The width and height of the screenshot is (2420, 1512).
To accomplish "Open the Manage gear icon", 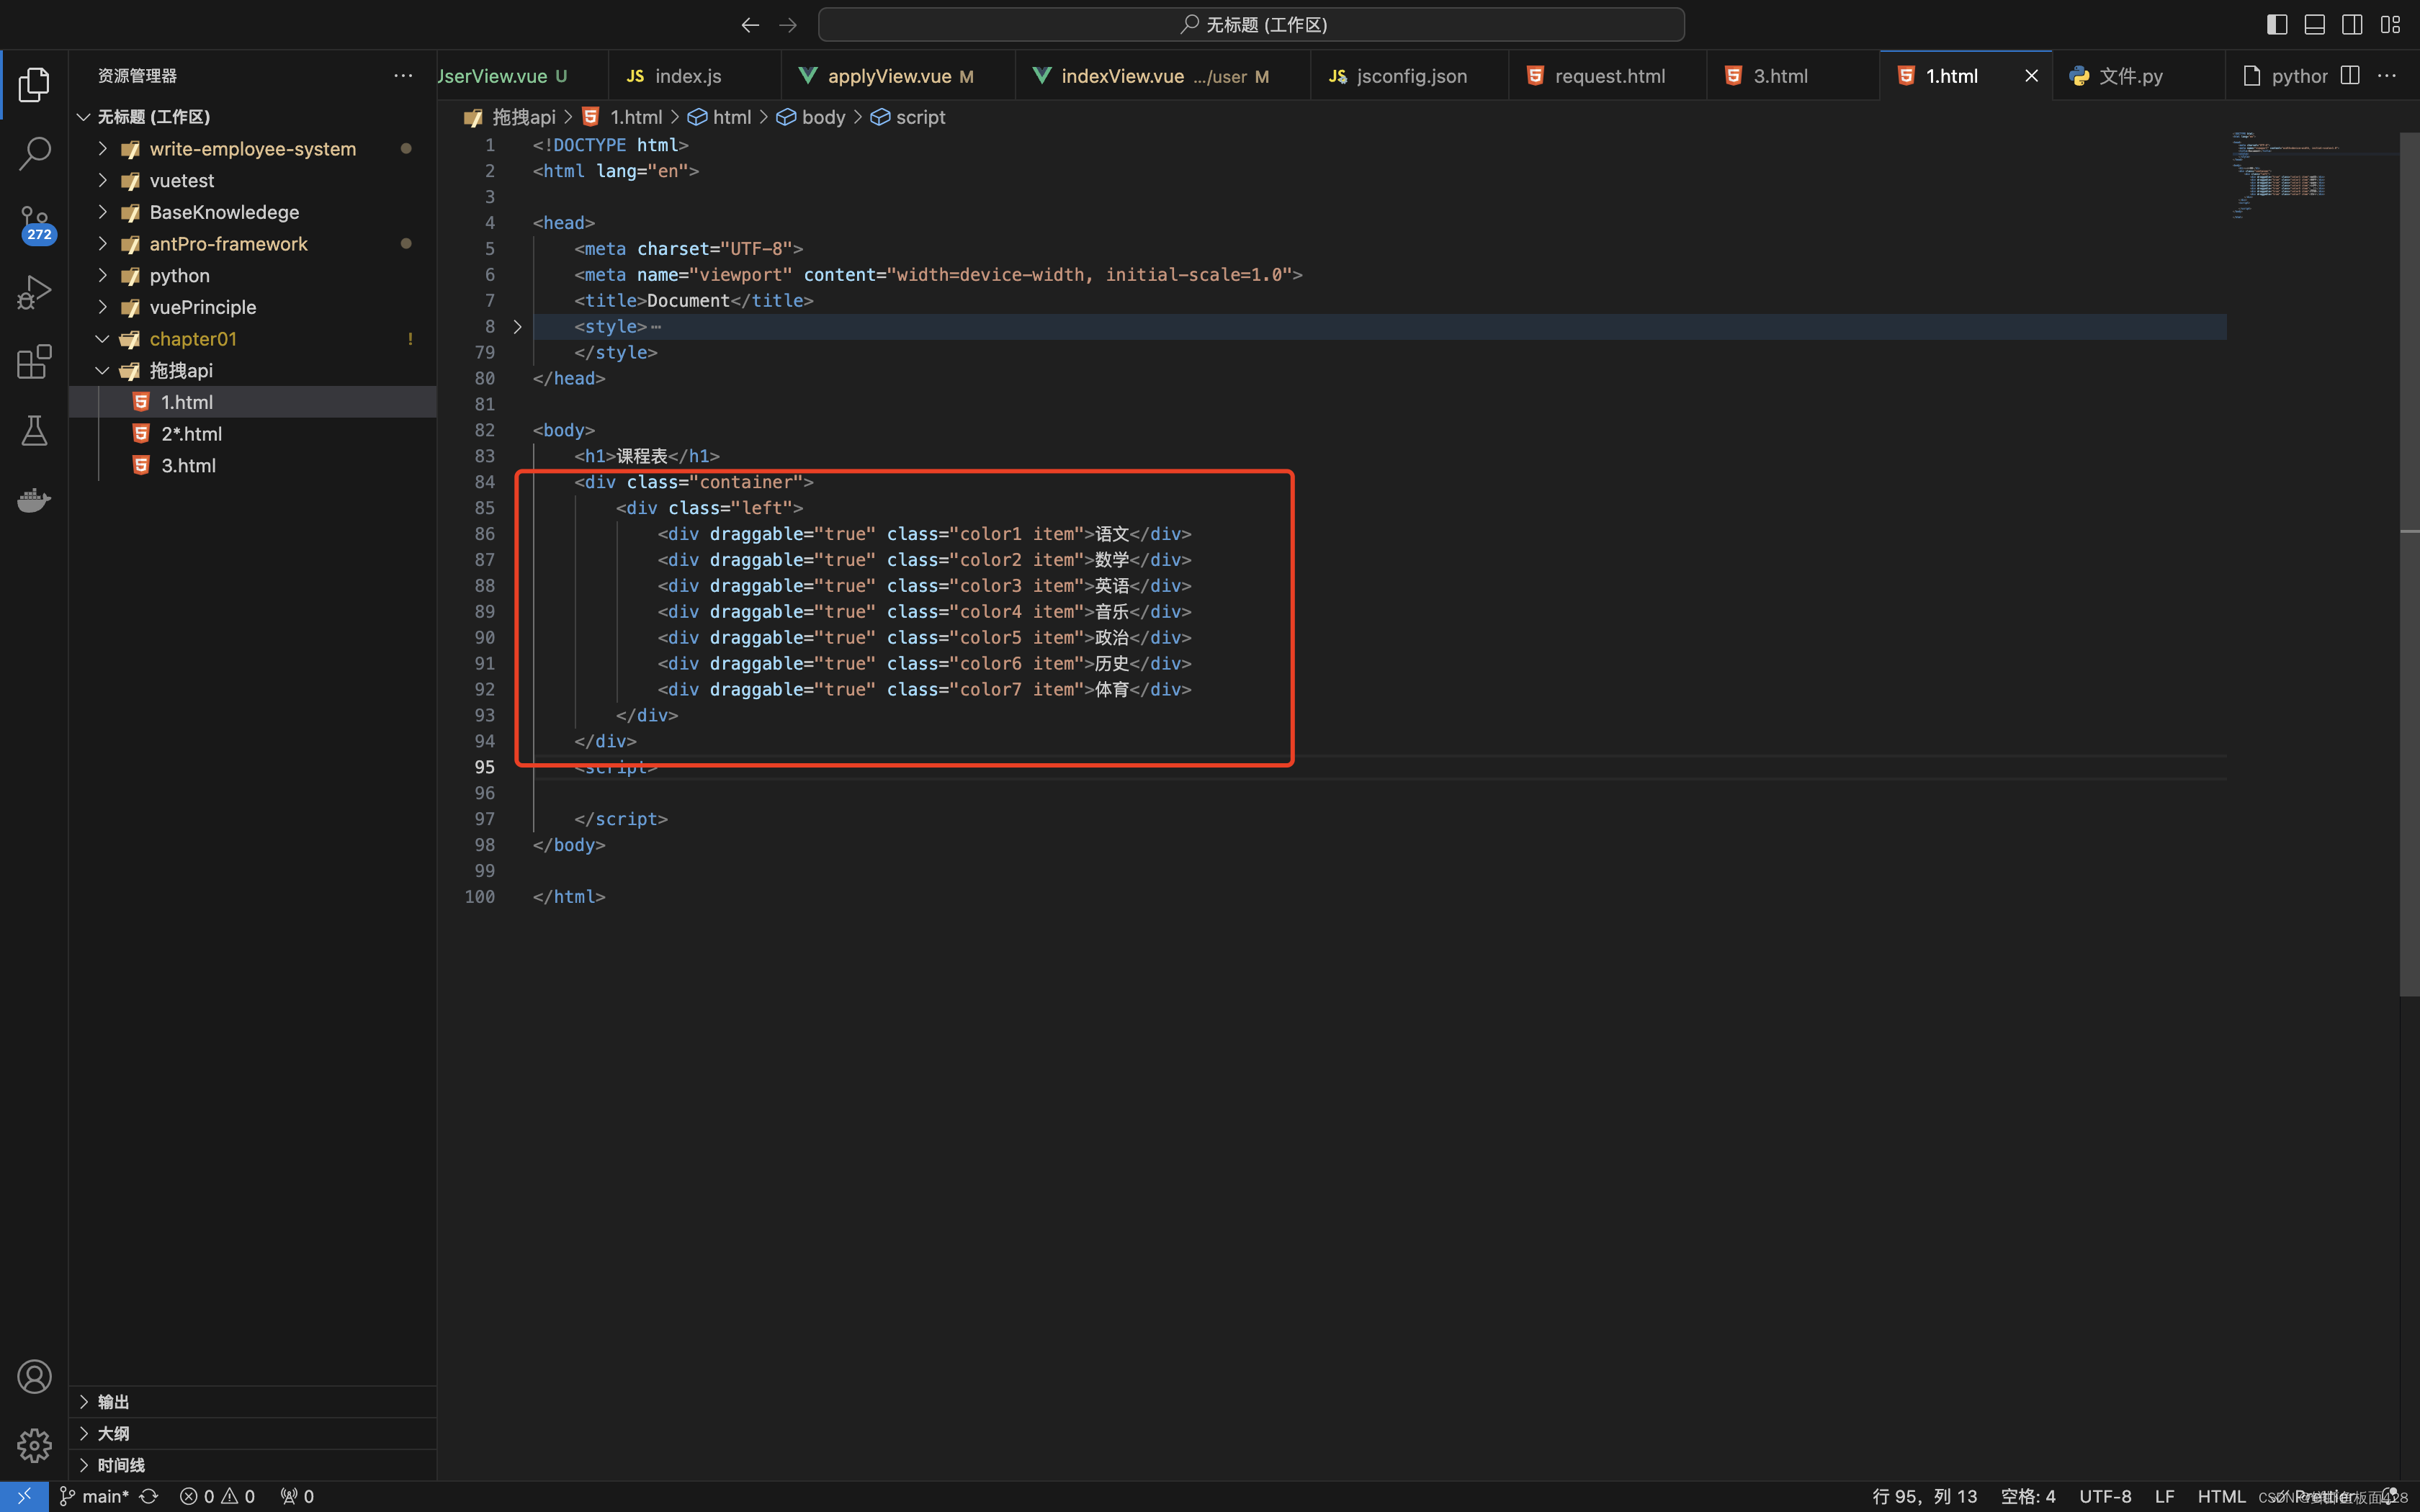I will click(34, 1446).
